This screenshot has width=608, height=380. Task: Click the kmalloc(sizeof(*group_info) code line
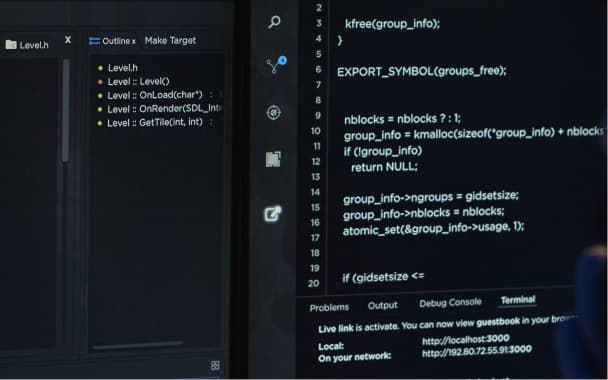[x=473, y=134]
